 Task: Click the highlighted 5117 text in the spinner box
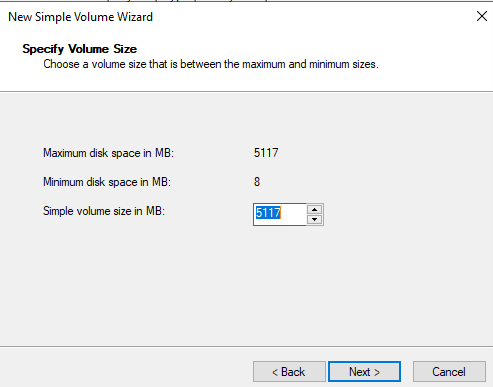268,213
